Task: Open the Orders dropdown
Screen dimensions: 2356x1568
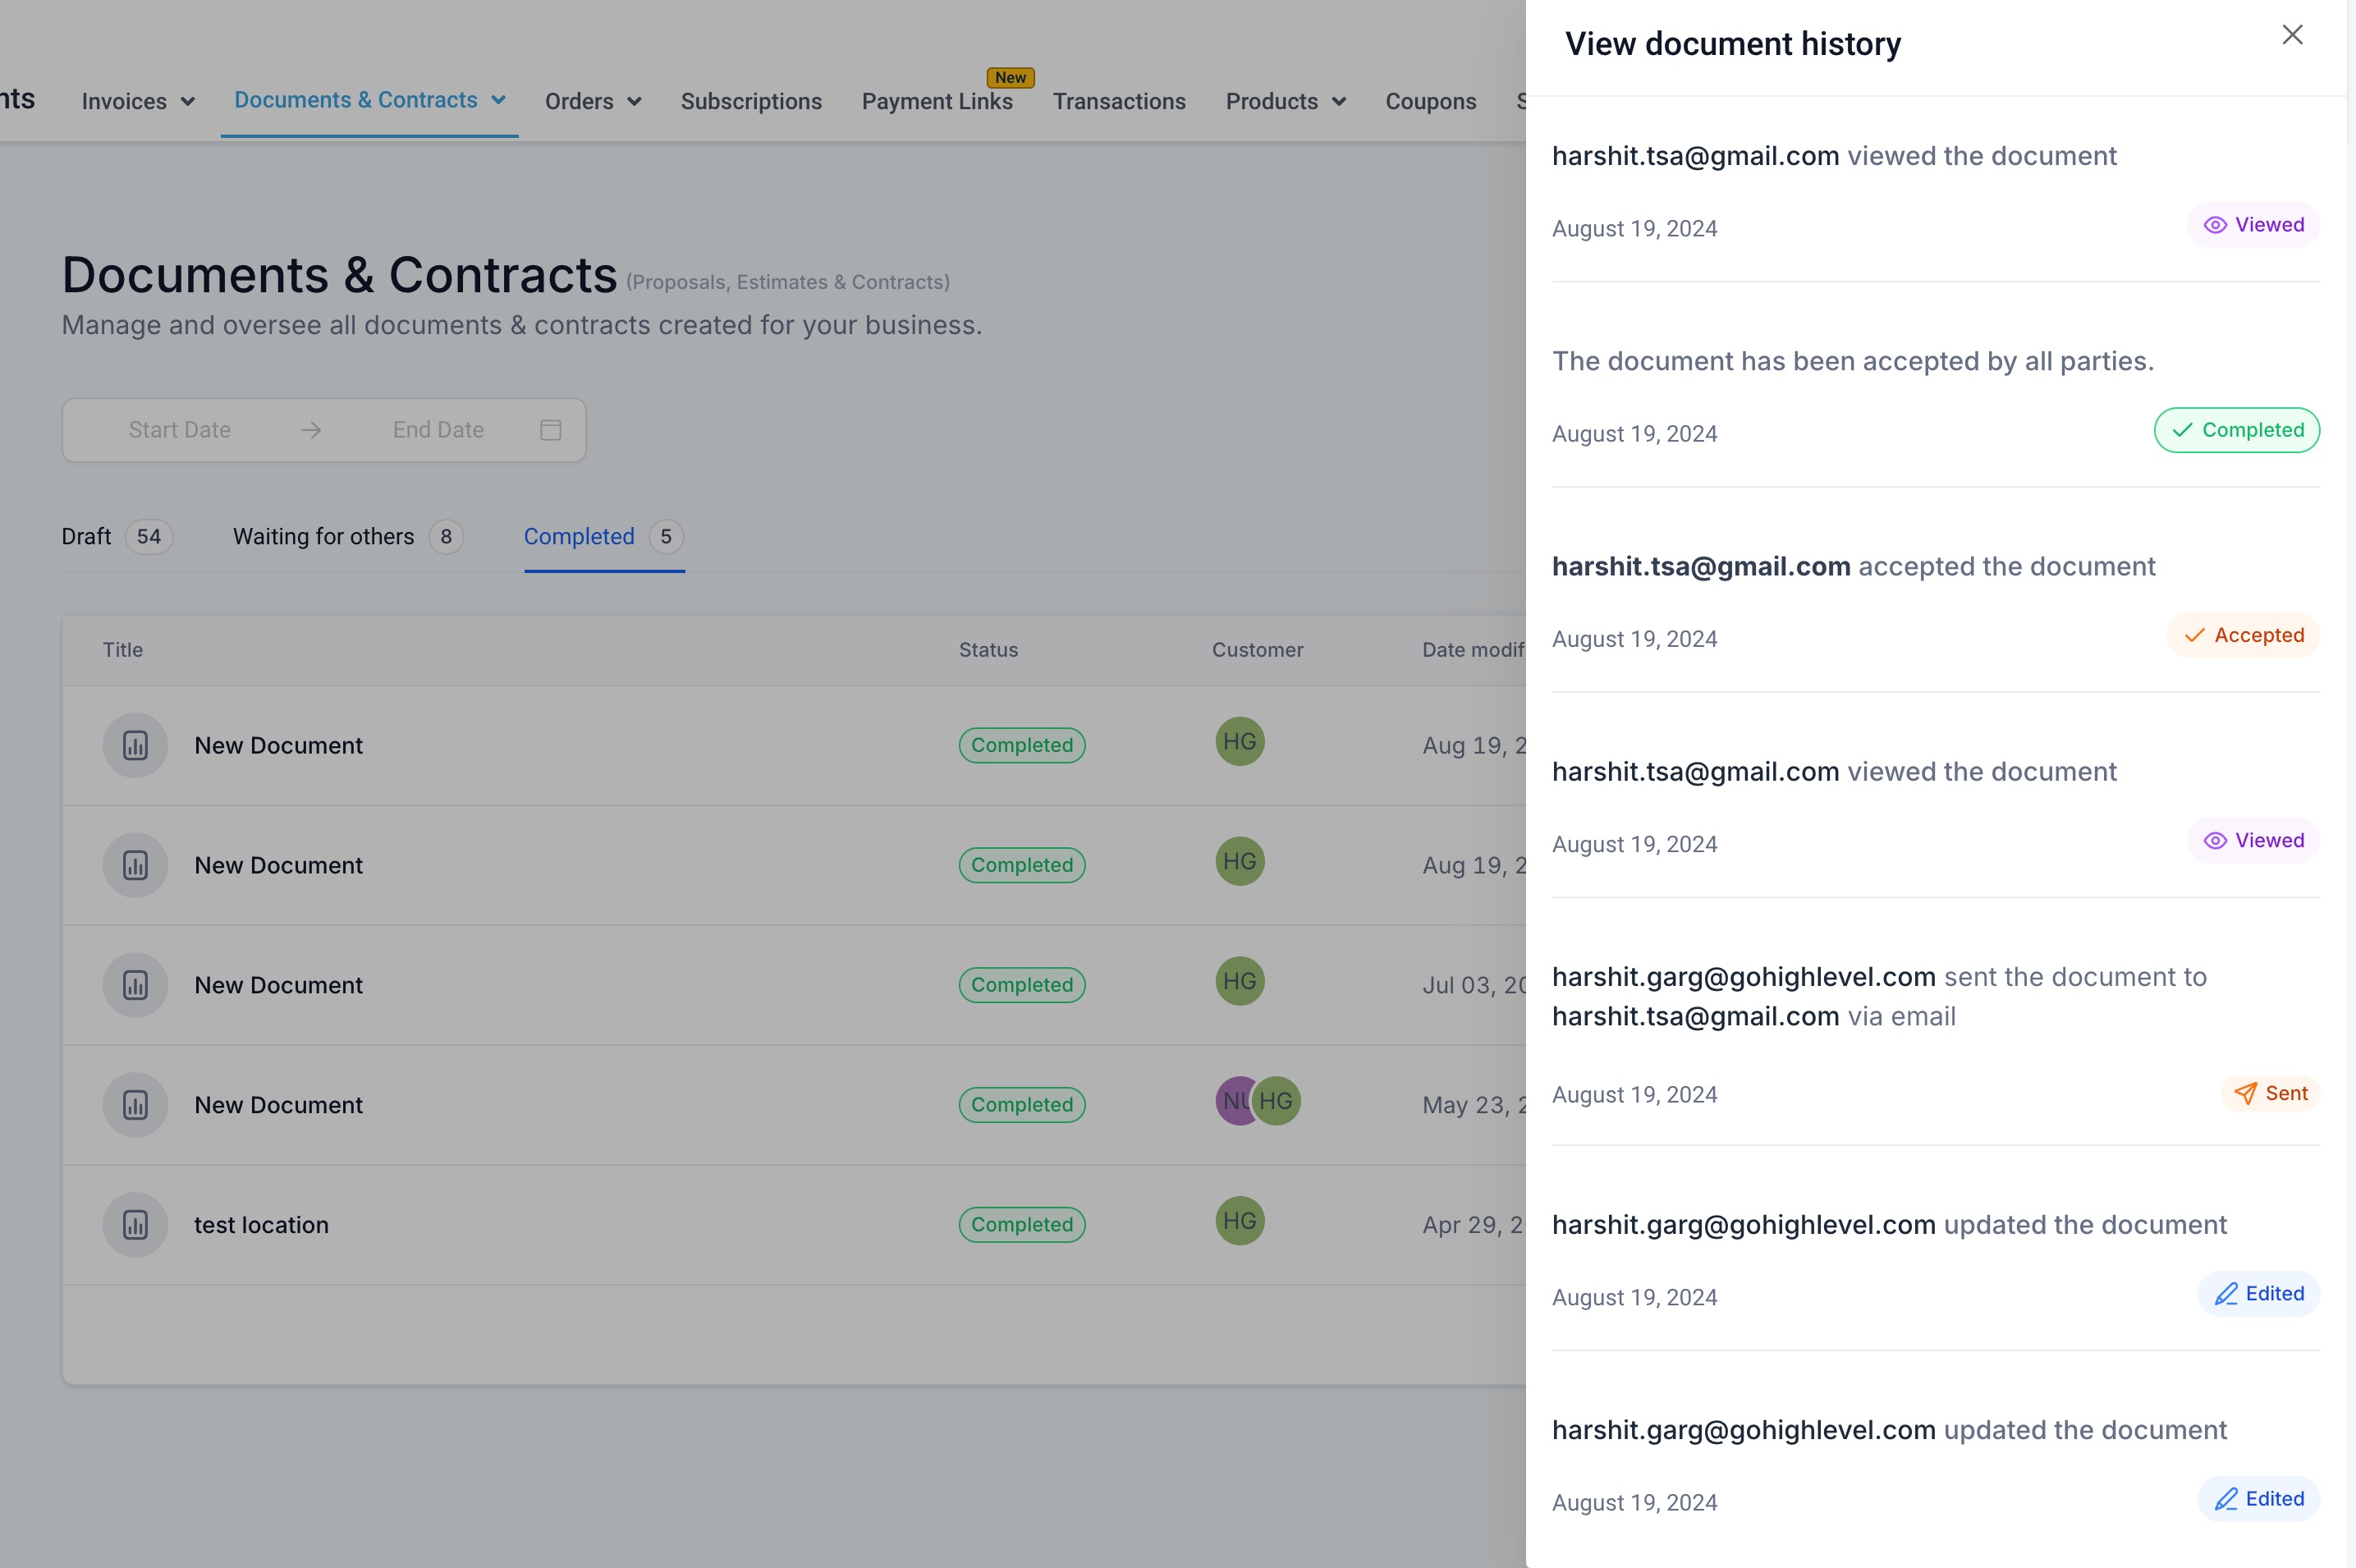Action: point(593,101)
